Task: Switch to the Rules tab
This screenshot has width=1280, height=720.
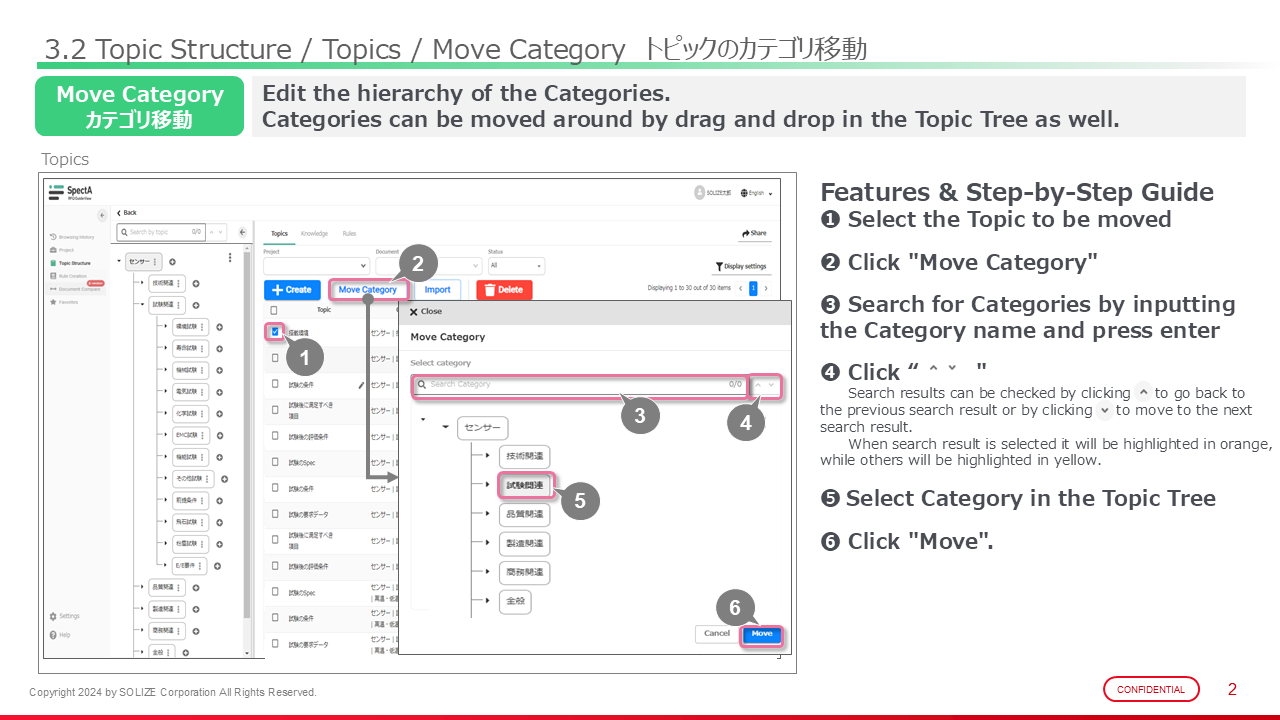Action: [x=349, y=234]
